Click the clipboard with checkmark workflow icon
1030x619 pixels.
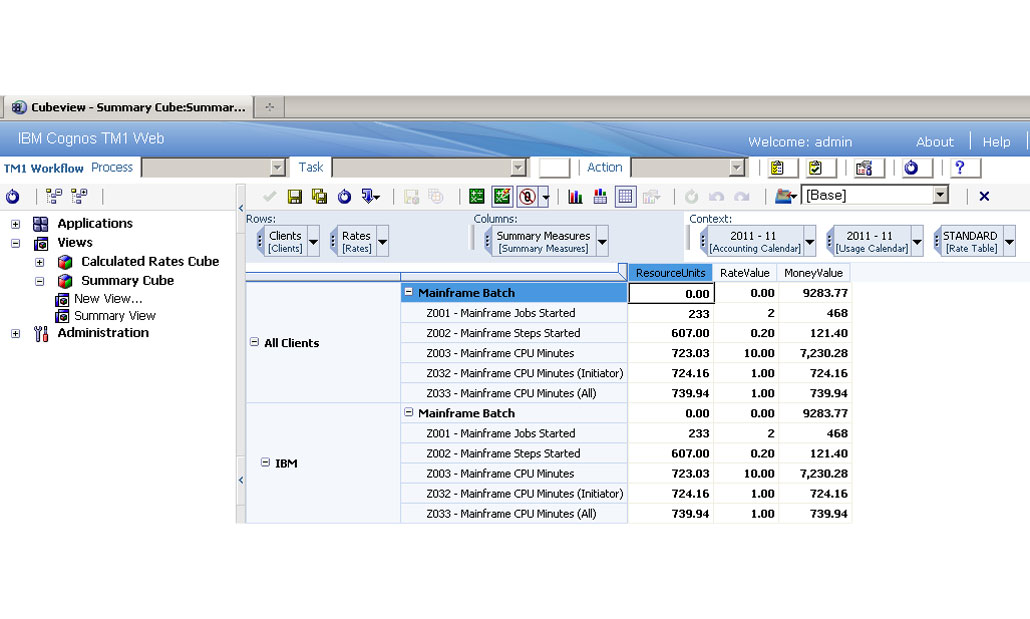815,168
